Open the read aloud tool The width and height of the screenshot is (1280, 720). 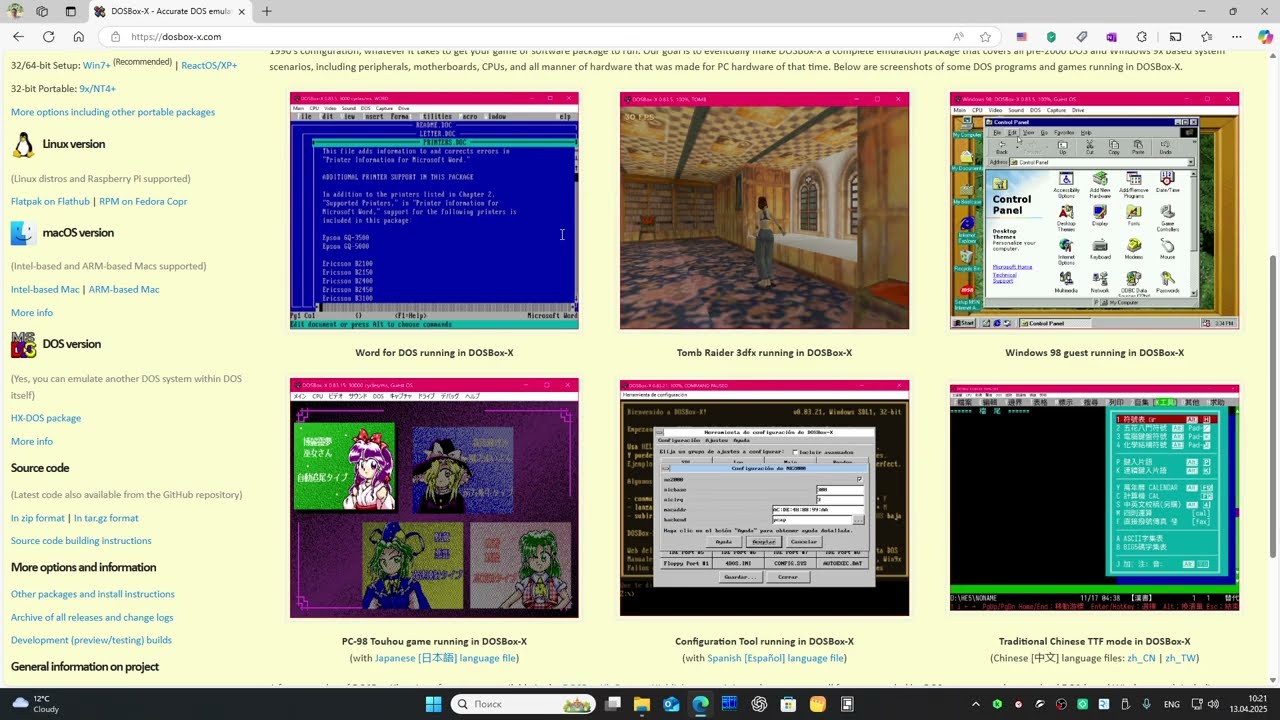coord(958,37)
